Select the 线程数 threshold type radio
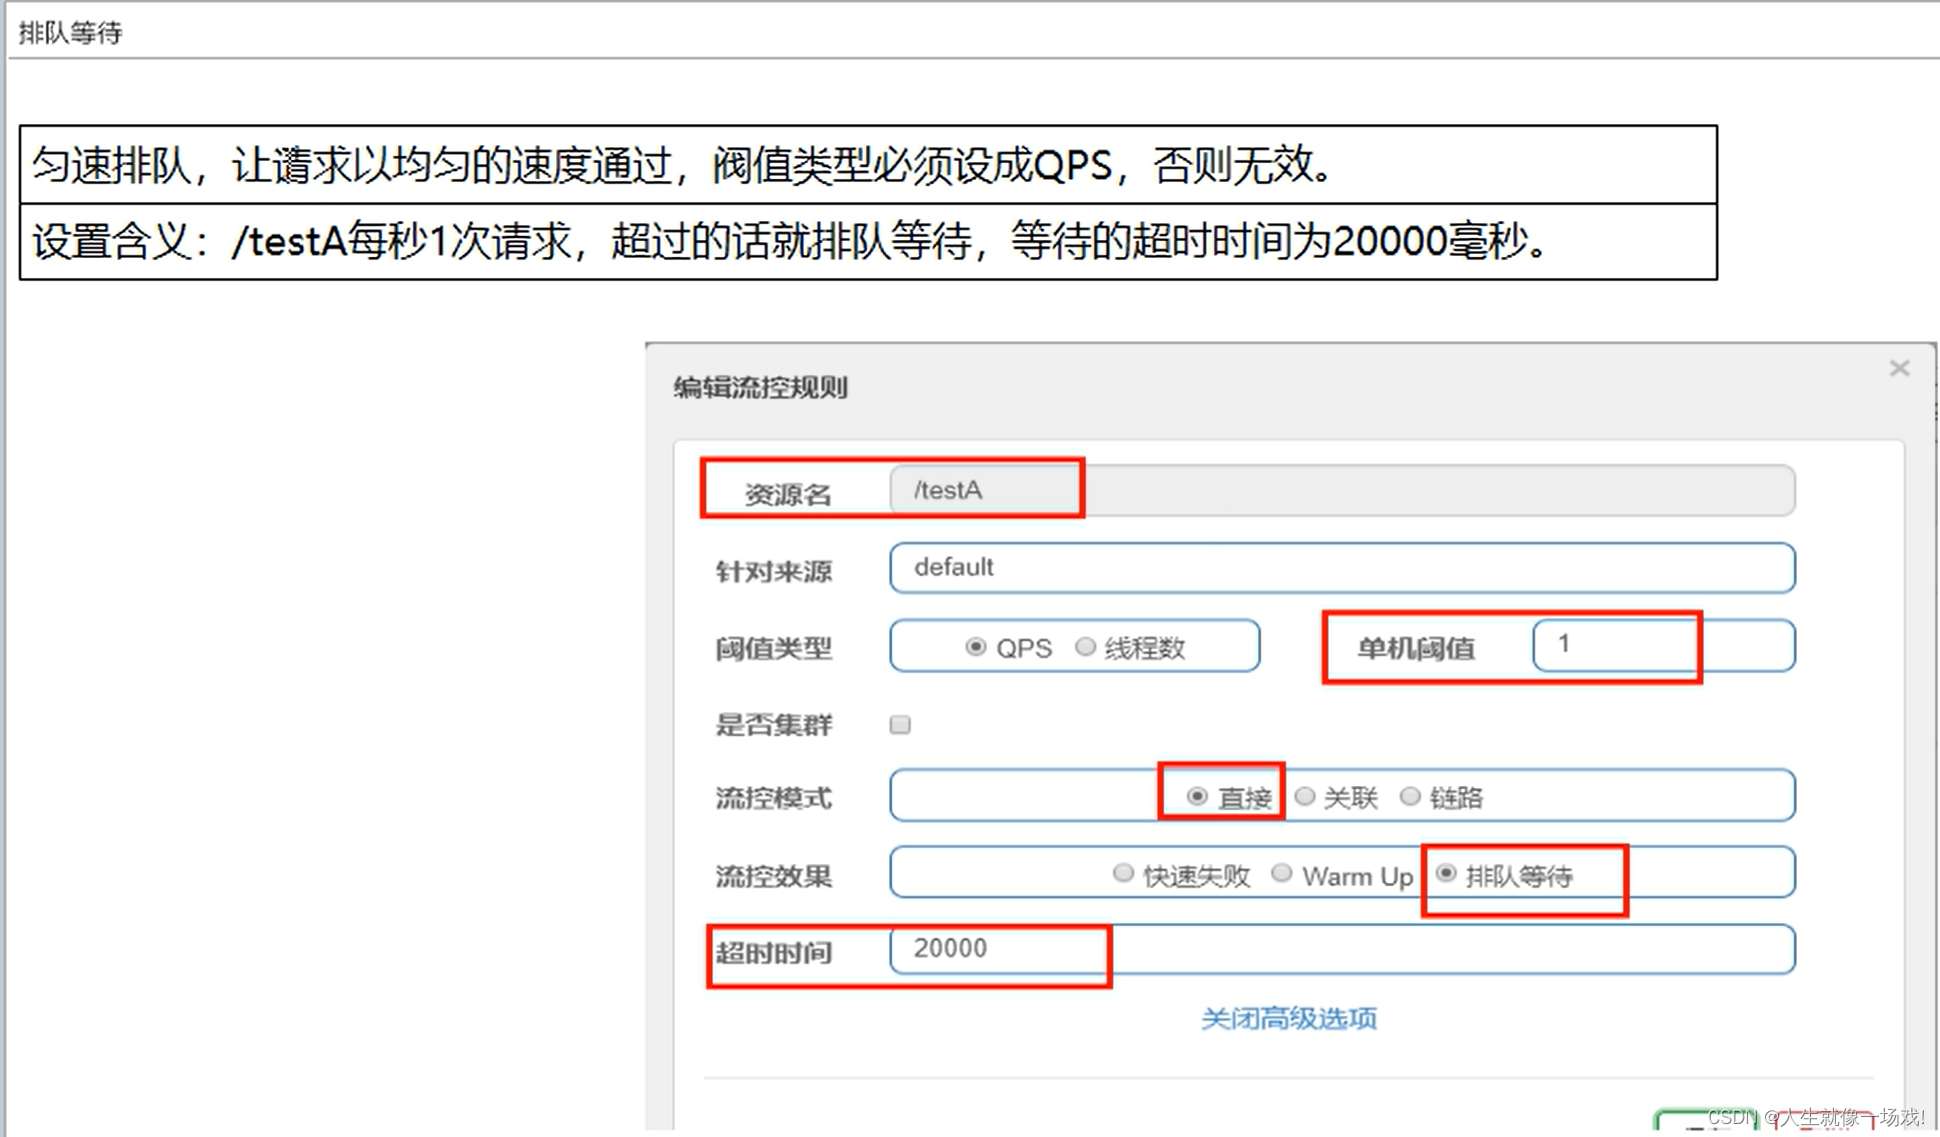The width and height of the screenshot is (1940, 1137). [1085, 647]
